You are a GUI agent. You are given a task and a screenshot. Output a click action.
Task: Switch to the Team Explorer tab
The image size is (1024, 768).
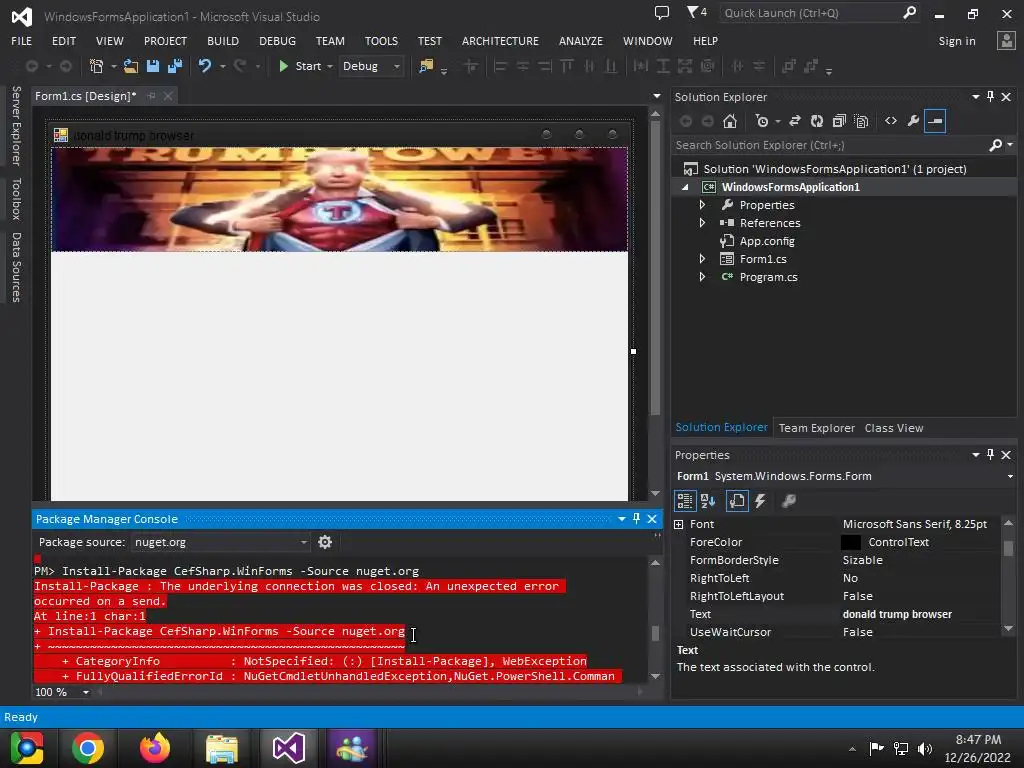tap(816, 428)
